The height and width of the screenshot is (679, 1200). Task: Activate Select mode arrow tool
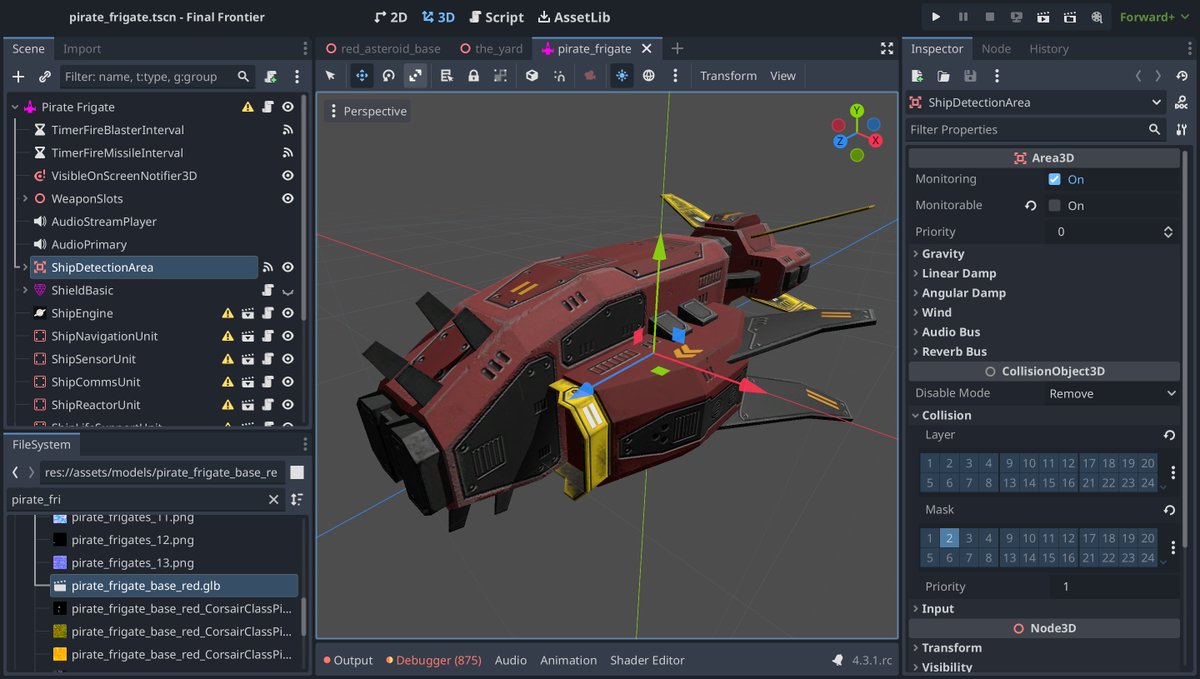(332, 75)
